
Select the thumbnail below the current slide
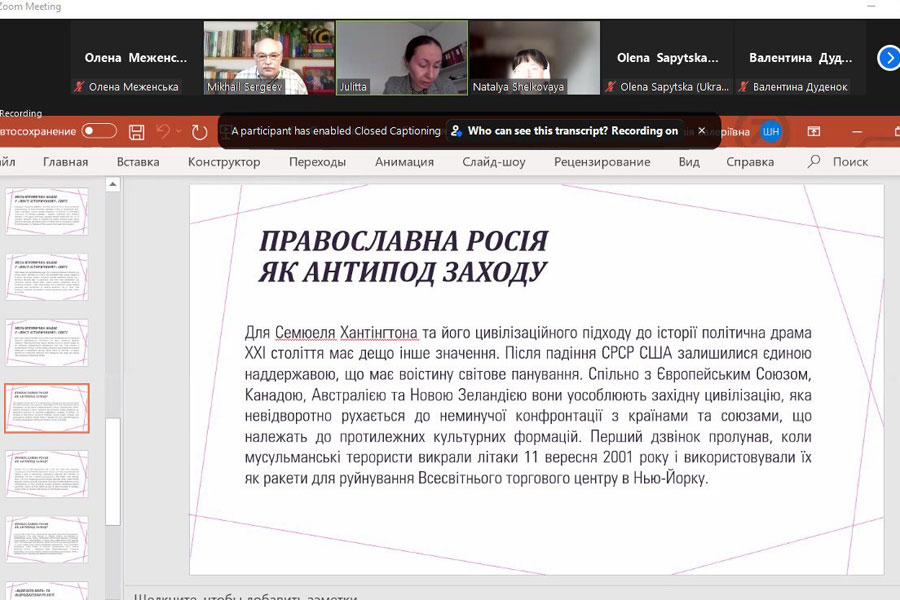tap(47, 474)
